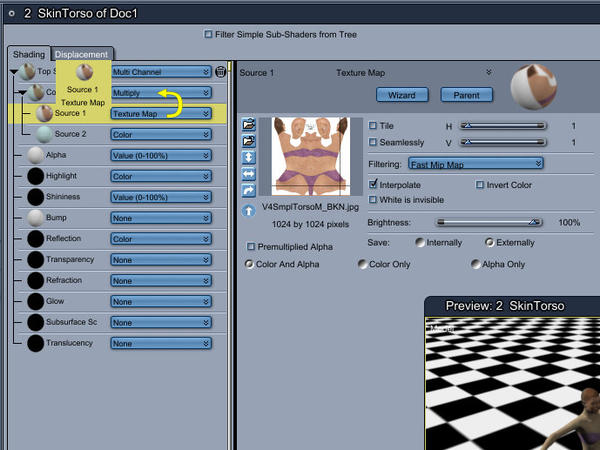
Task: Collapse the Top Shader tree triangle
Action: [x=14, y=72]
